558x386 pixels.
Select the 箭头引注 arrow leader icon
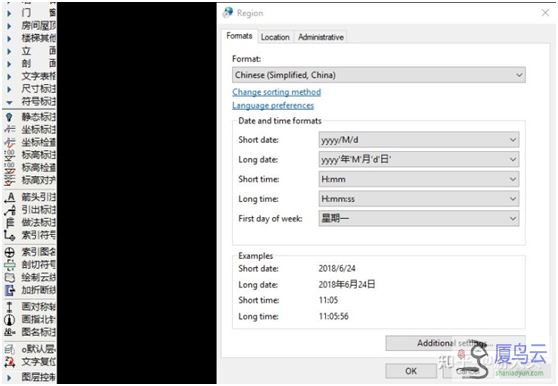click(x=10, y=197)
